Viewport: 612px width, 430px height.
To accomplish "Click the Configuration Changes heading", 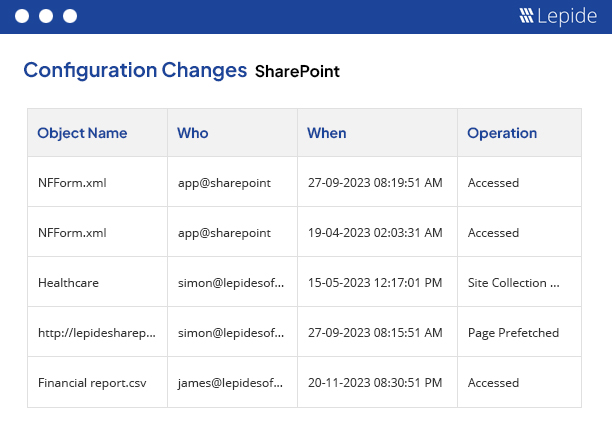I will click(135, 70).
